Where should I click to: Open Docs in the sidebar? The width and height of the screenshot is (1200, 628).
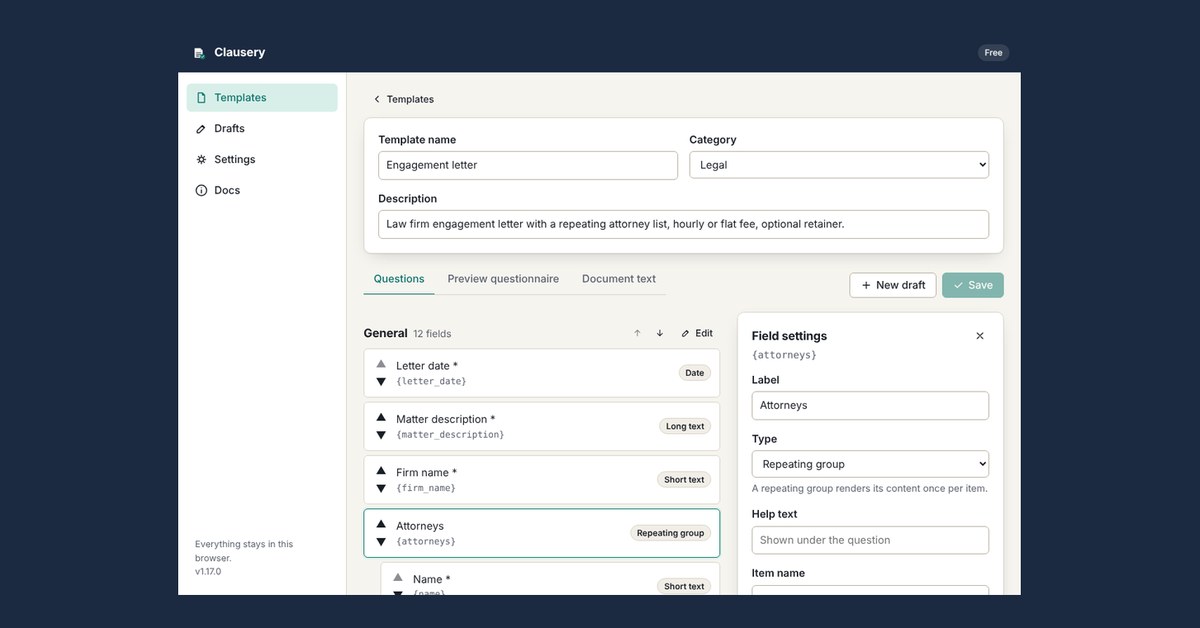(x=262, y=191)
